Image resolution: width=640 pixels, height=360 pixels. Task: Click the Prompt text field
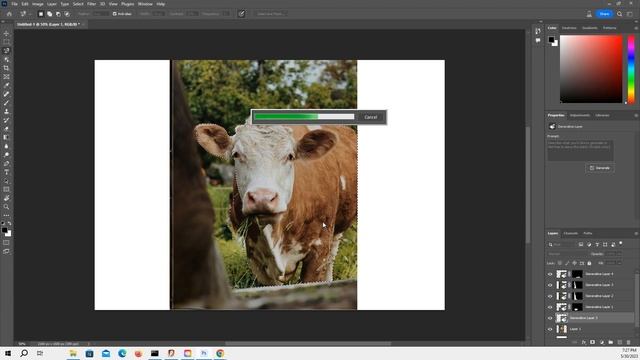pyautogui.click(x=580, y=150)
